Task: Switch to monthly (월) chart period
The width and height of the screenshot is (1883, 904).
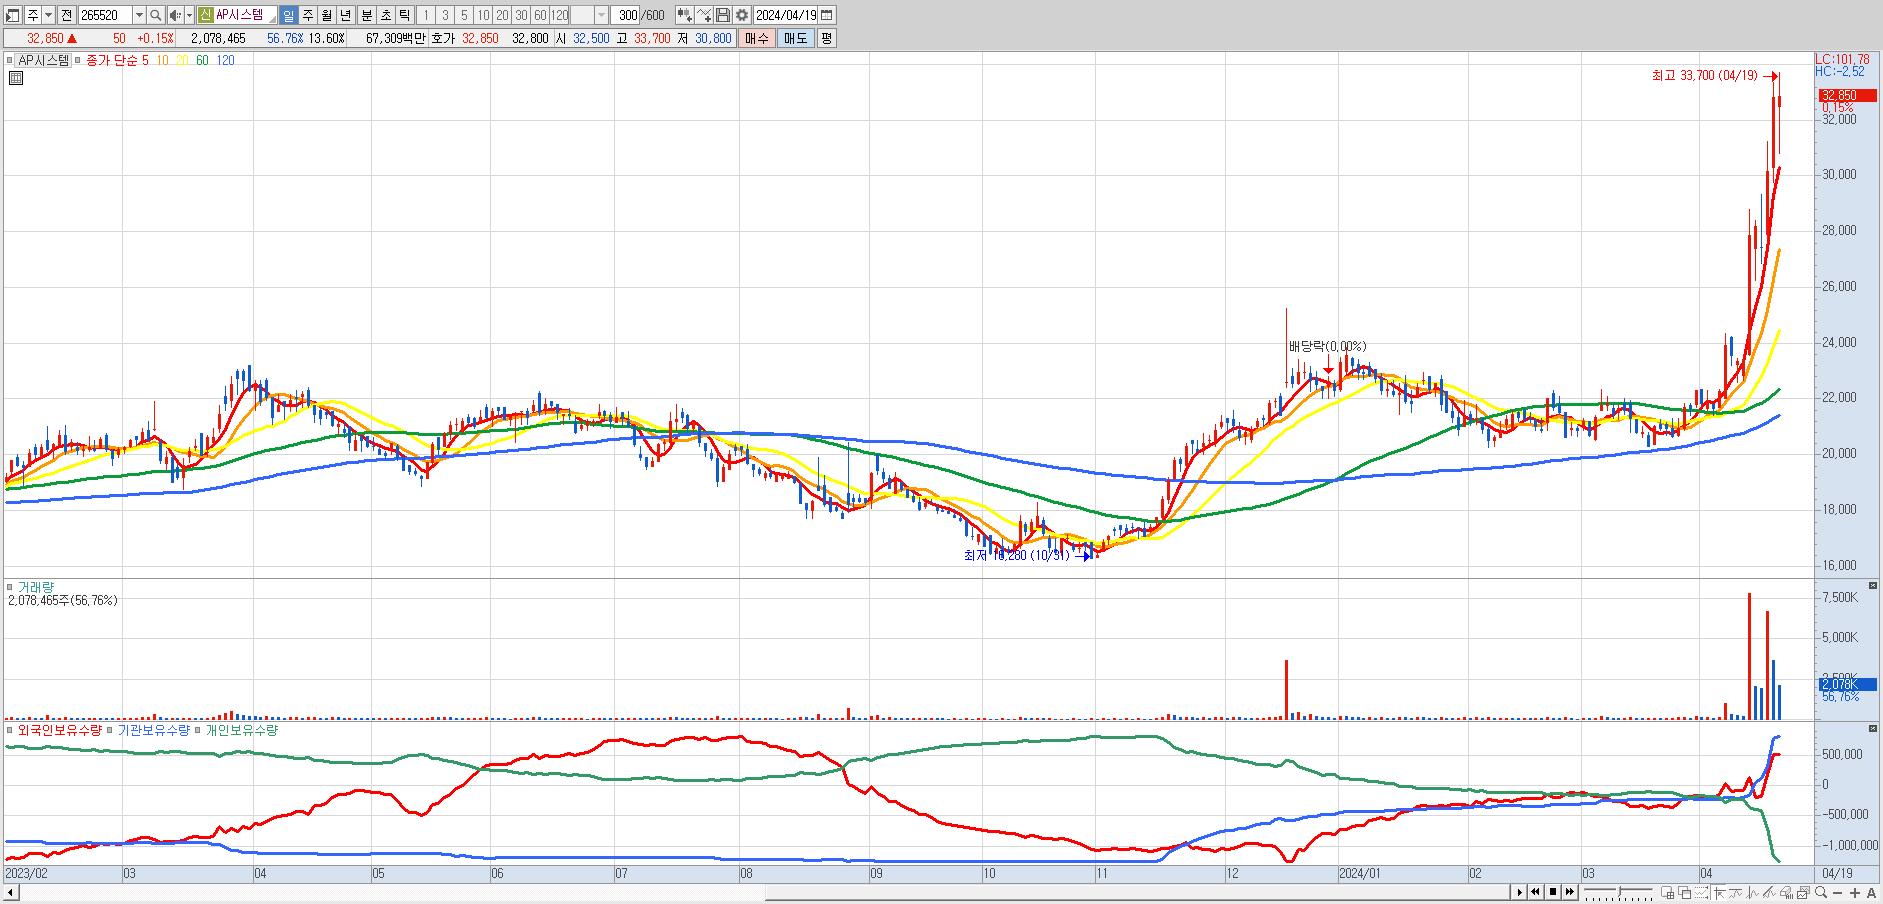Action: coord(326,15)
